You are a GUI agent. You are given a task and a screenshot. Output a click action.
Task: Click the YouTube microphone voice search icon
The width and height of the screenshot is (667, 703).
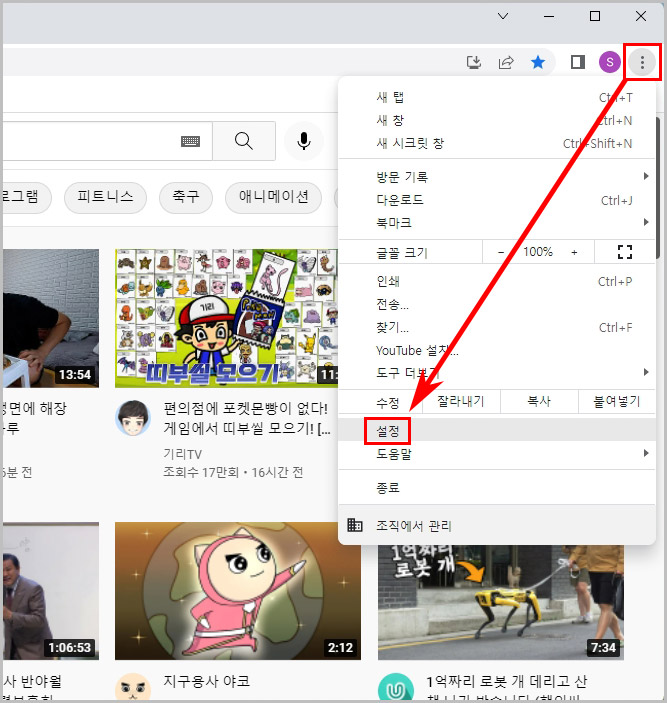304,141
